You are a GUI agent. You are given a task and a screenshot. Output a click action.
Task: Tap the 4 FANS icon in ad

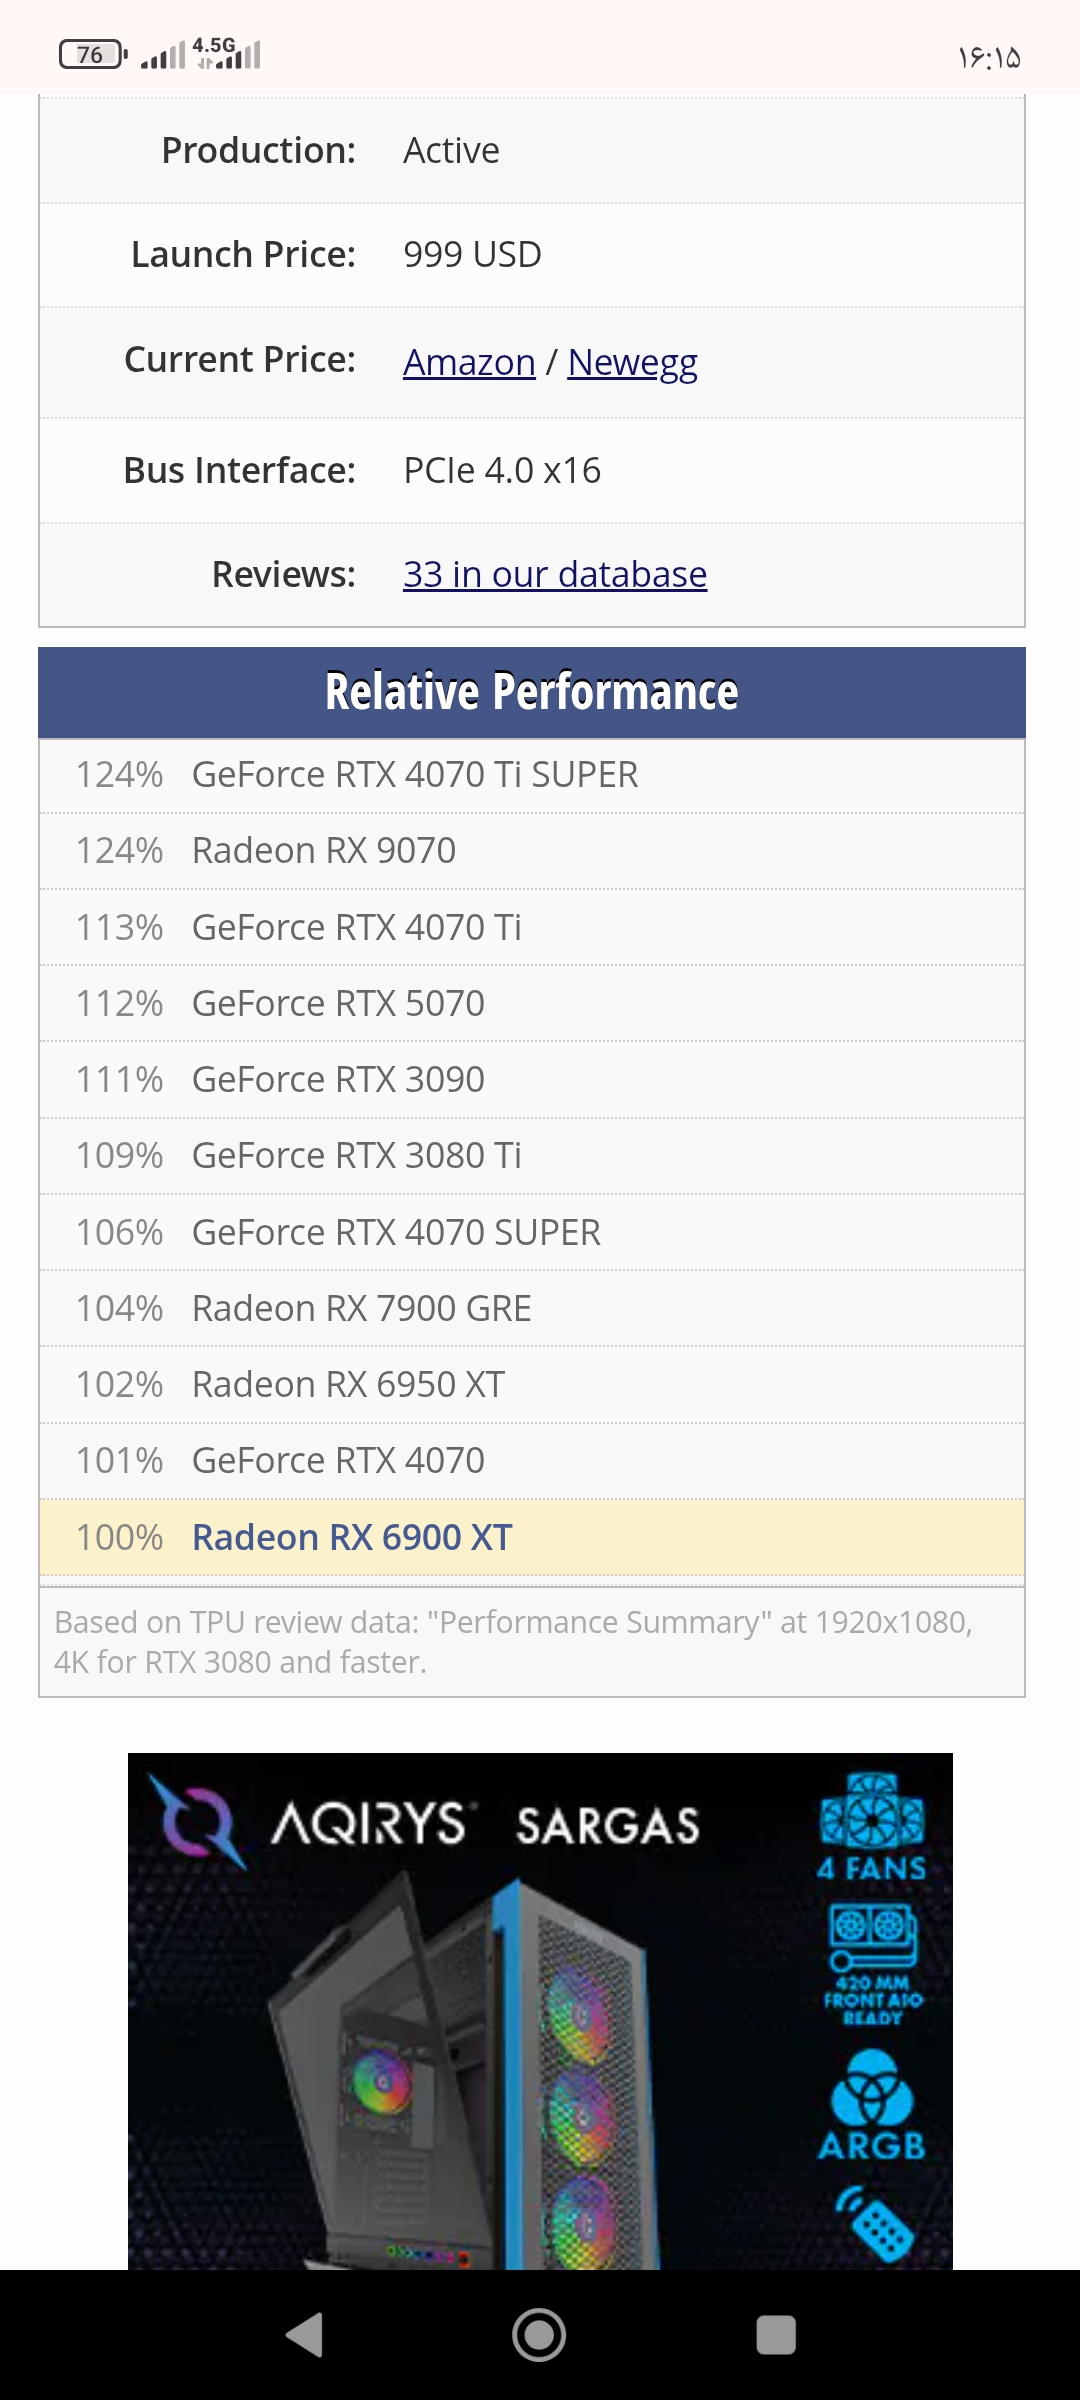(872, 1826)
